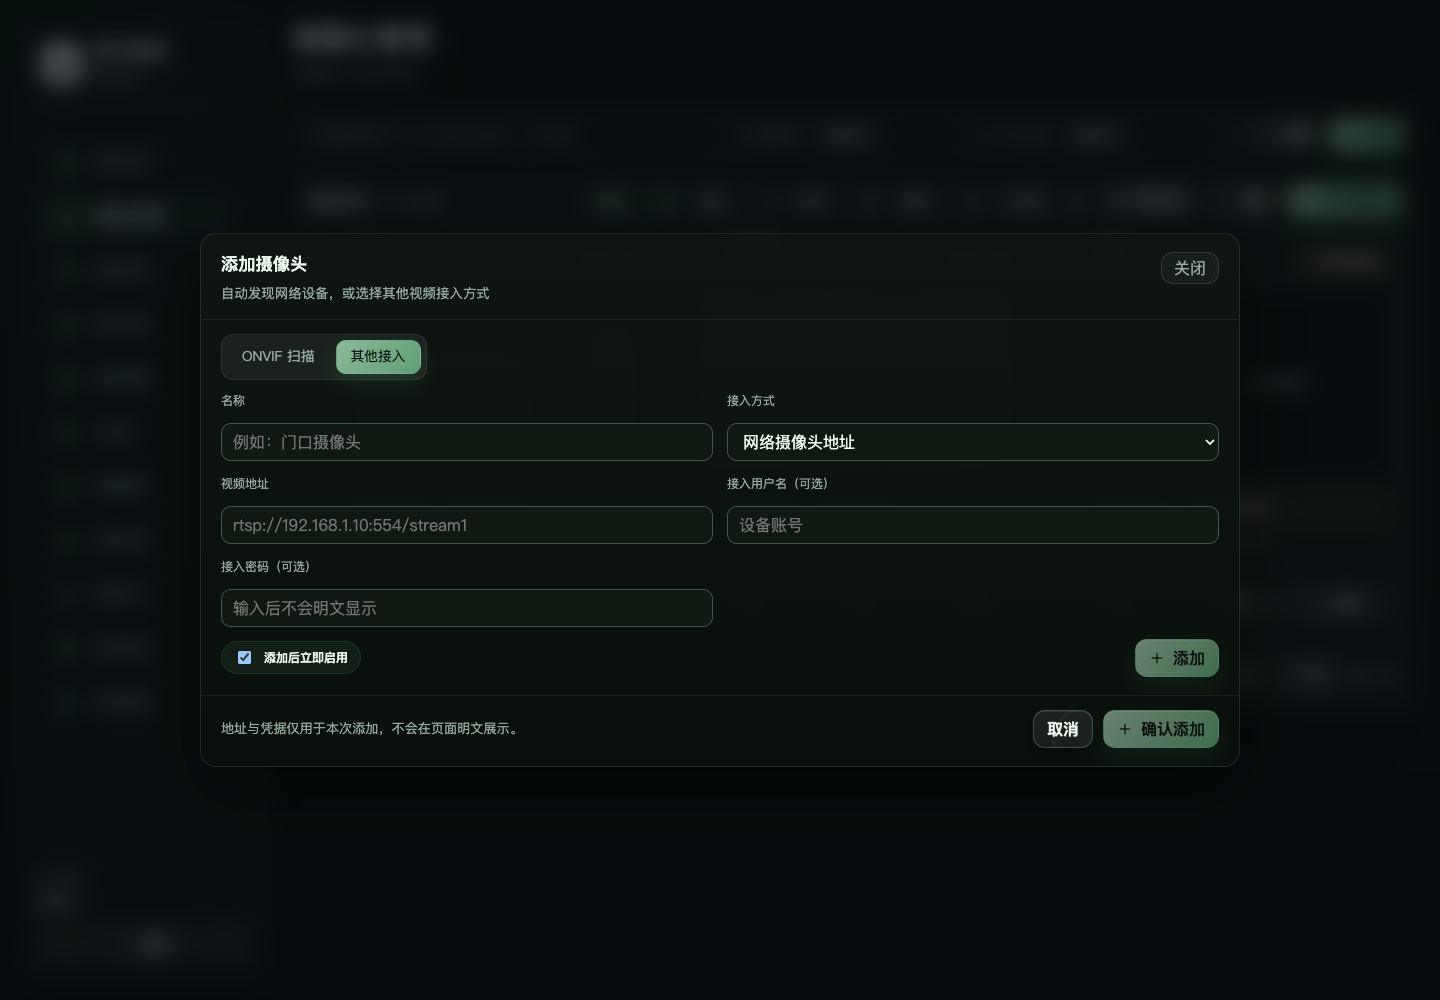The image size is (1440, 1000).
Task: Switch to the ONVIF 扫描 tab
Action: pos(278,357)
